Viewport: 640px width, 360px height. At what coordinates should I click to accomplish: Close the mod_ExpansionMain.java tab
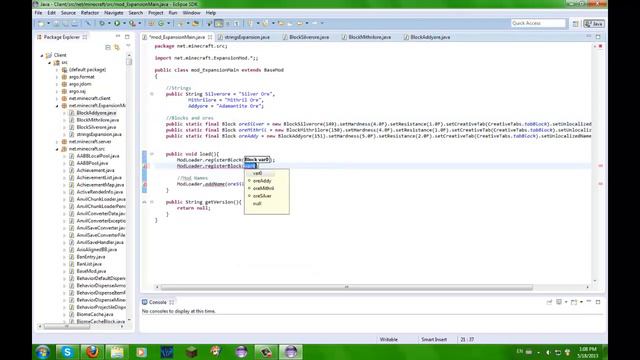tap(210, 37)
